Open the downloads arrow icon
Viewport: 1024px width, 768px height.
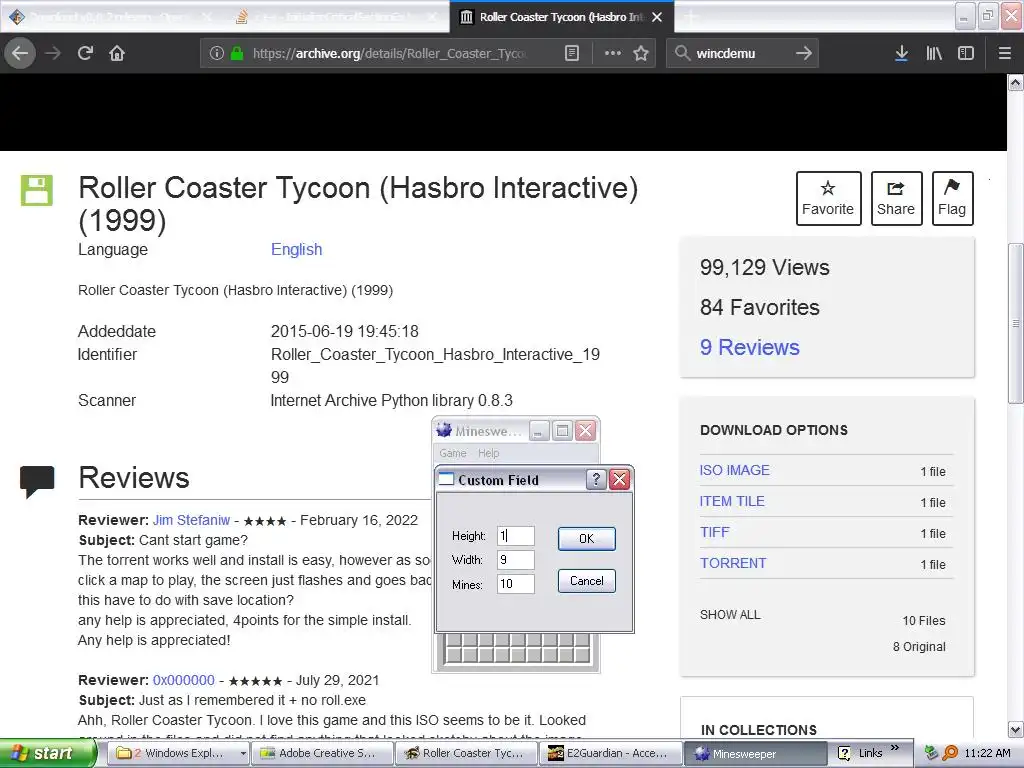click(x=901, y=53)
